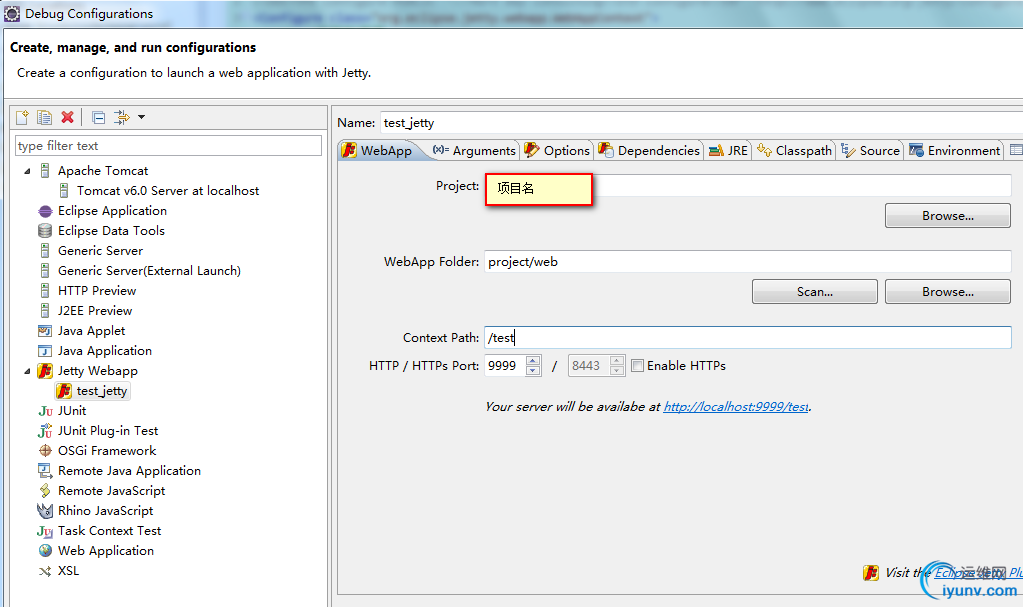Click the Name field containing test_jetty
Screen dimensions: 1023x607
701,123
